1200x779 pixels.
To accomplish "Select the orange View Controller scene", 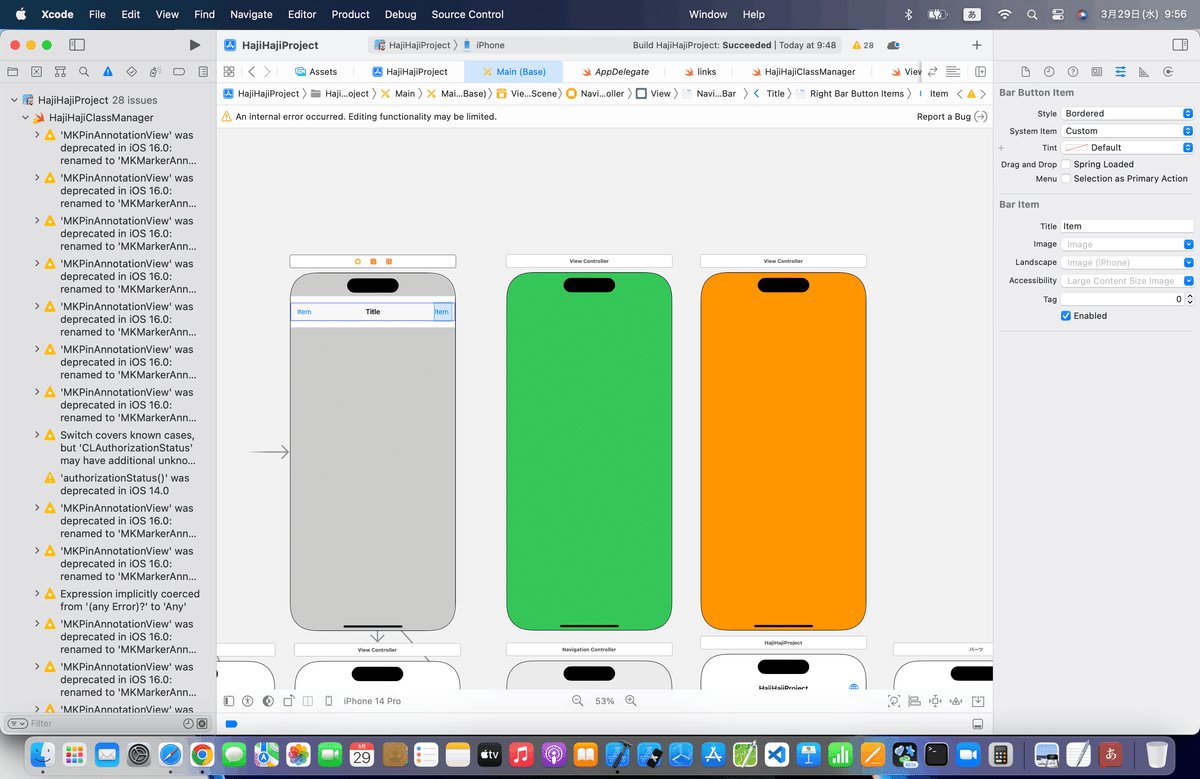I will 783,451.
